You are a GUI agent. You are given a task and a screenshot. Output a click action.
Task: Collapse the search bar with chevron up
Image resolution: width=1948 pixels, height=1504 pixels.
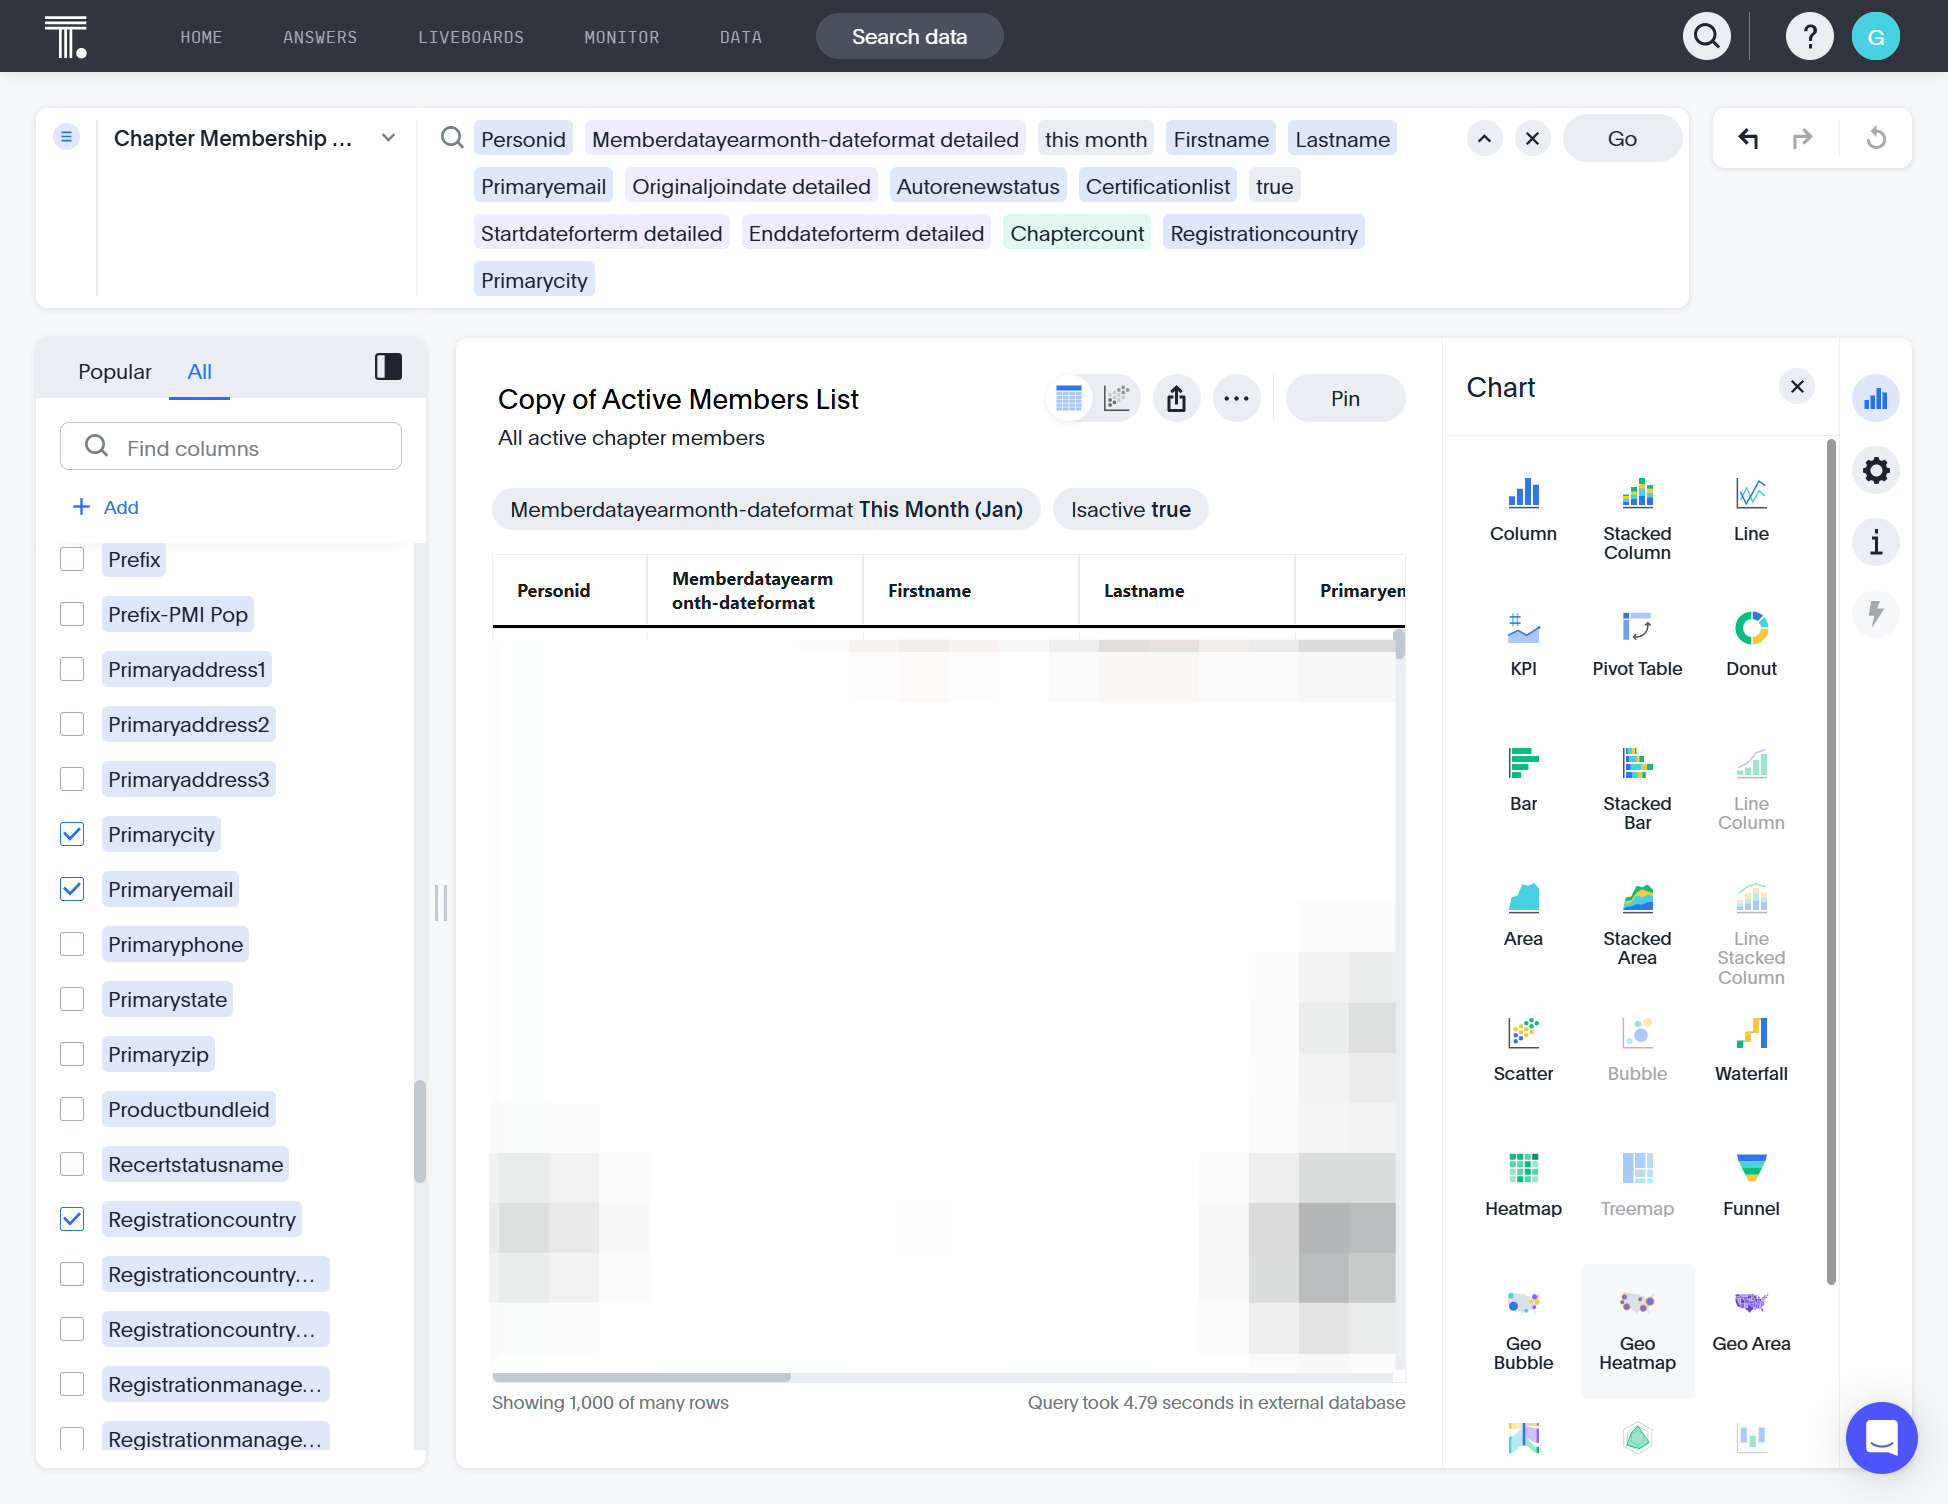(1484, 138)
